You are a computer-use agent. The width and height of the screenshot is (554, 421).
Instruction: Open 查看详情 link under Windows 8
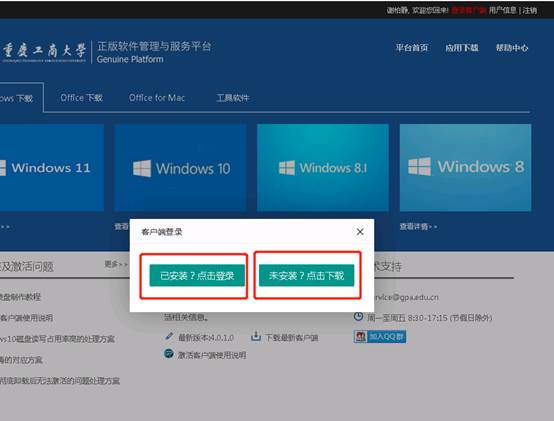click(x=418, y=226)
